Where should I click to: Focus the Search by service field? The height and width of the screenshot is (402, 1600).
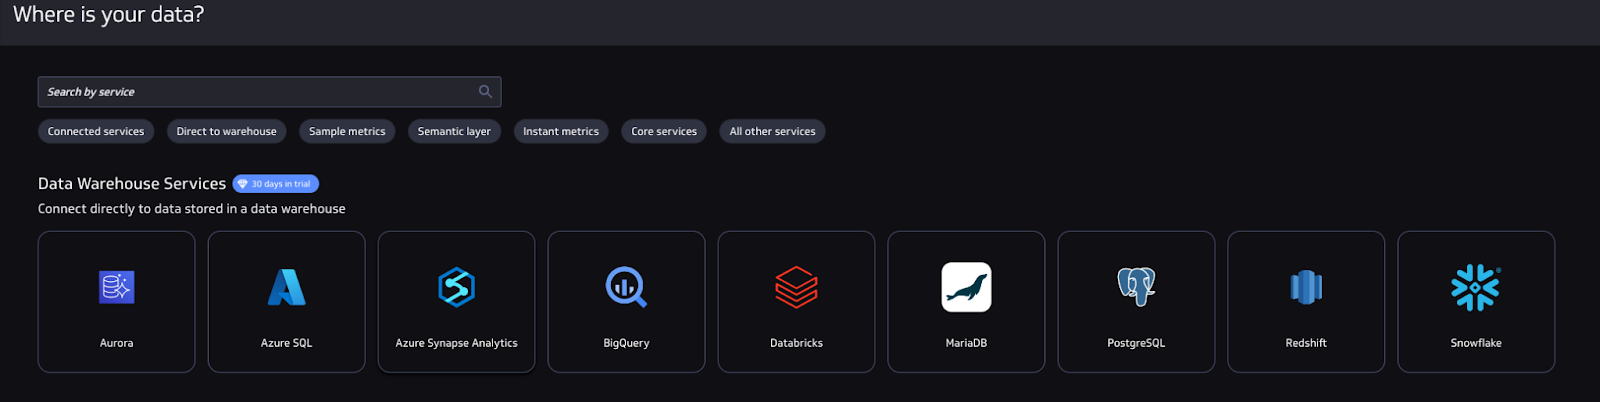click(269, 92)
